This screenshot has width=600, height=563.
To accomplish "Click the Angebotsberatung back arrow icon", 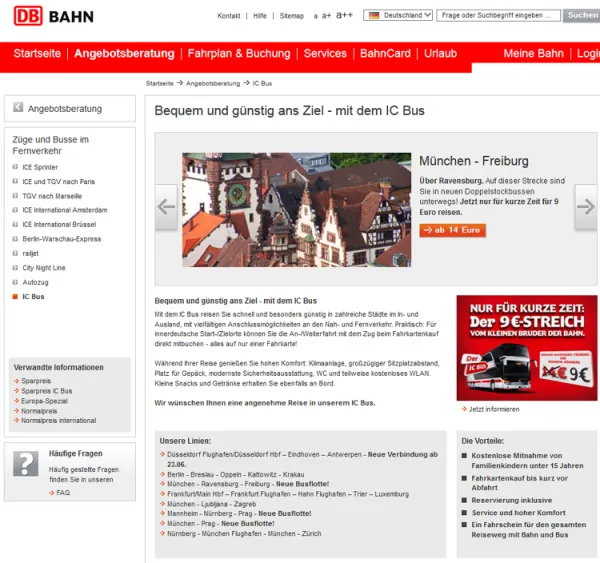I will [17, 108].
